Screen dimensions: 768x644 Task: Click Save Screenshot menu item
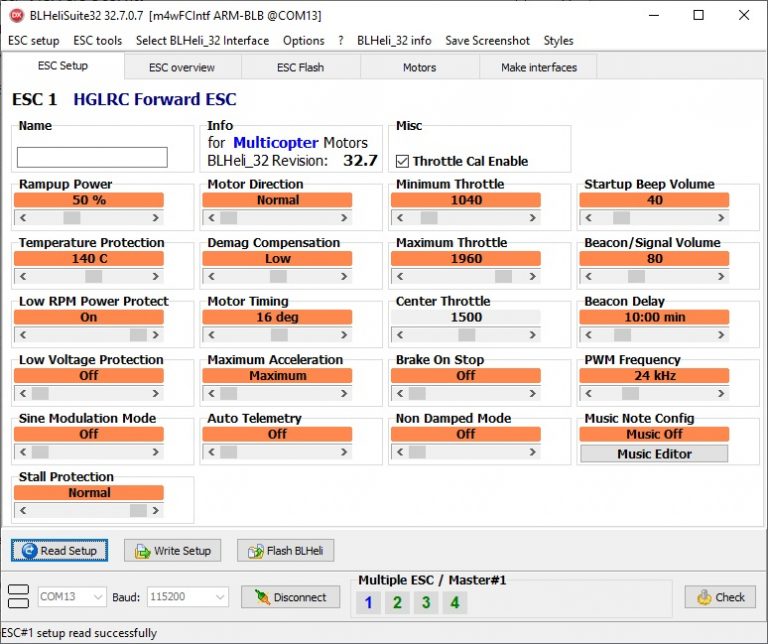(x=487, y=41)
